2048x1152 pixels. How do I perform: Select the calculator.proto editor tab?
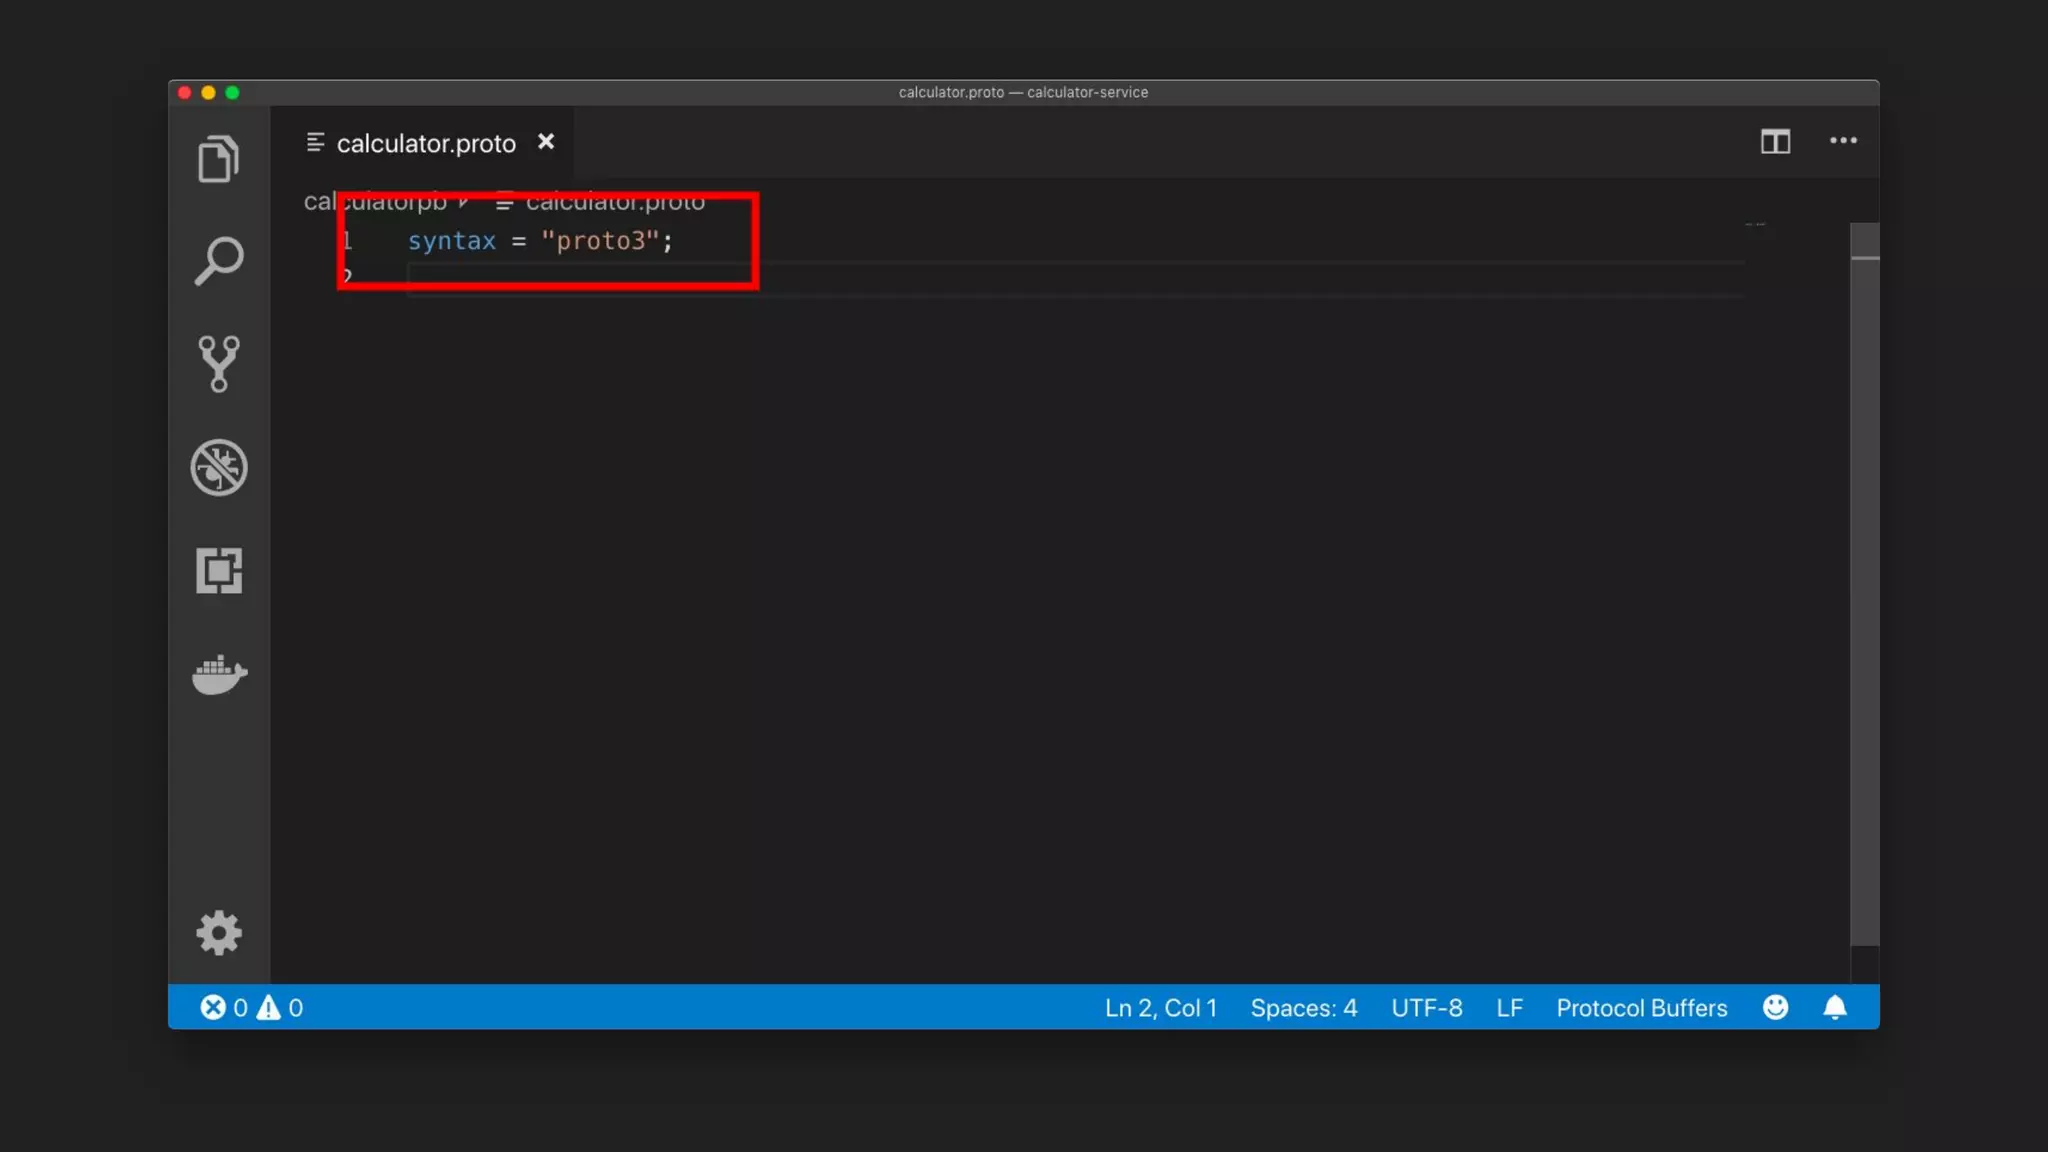pyautogui.click(x=425, y=143)
